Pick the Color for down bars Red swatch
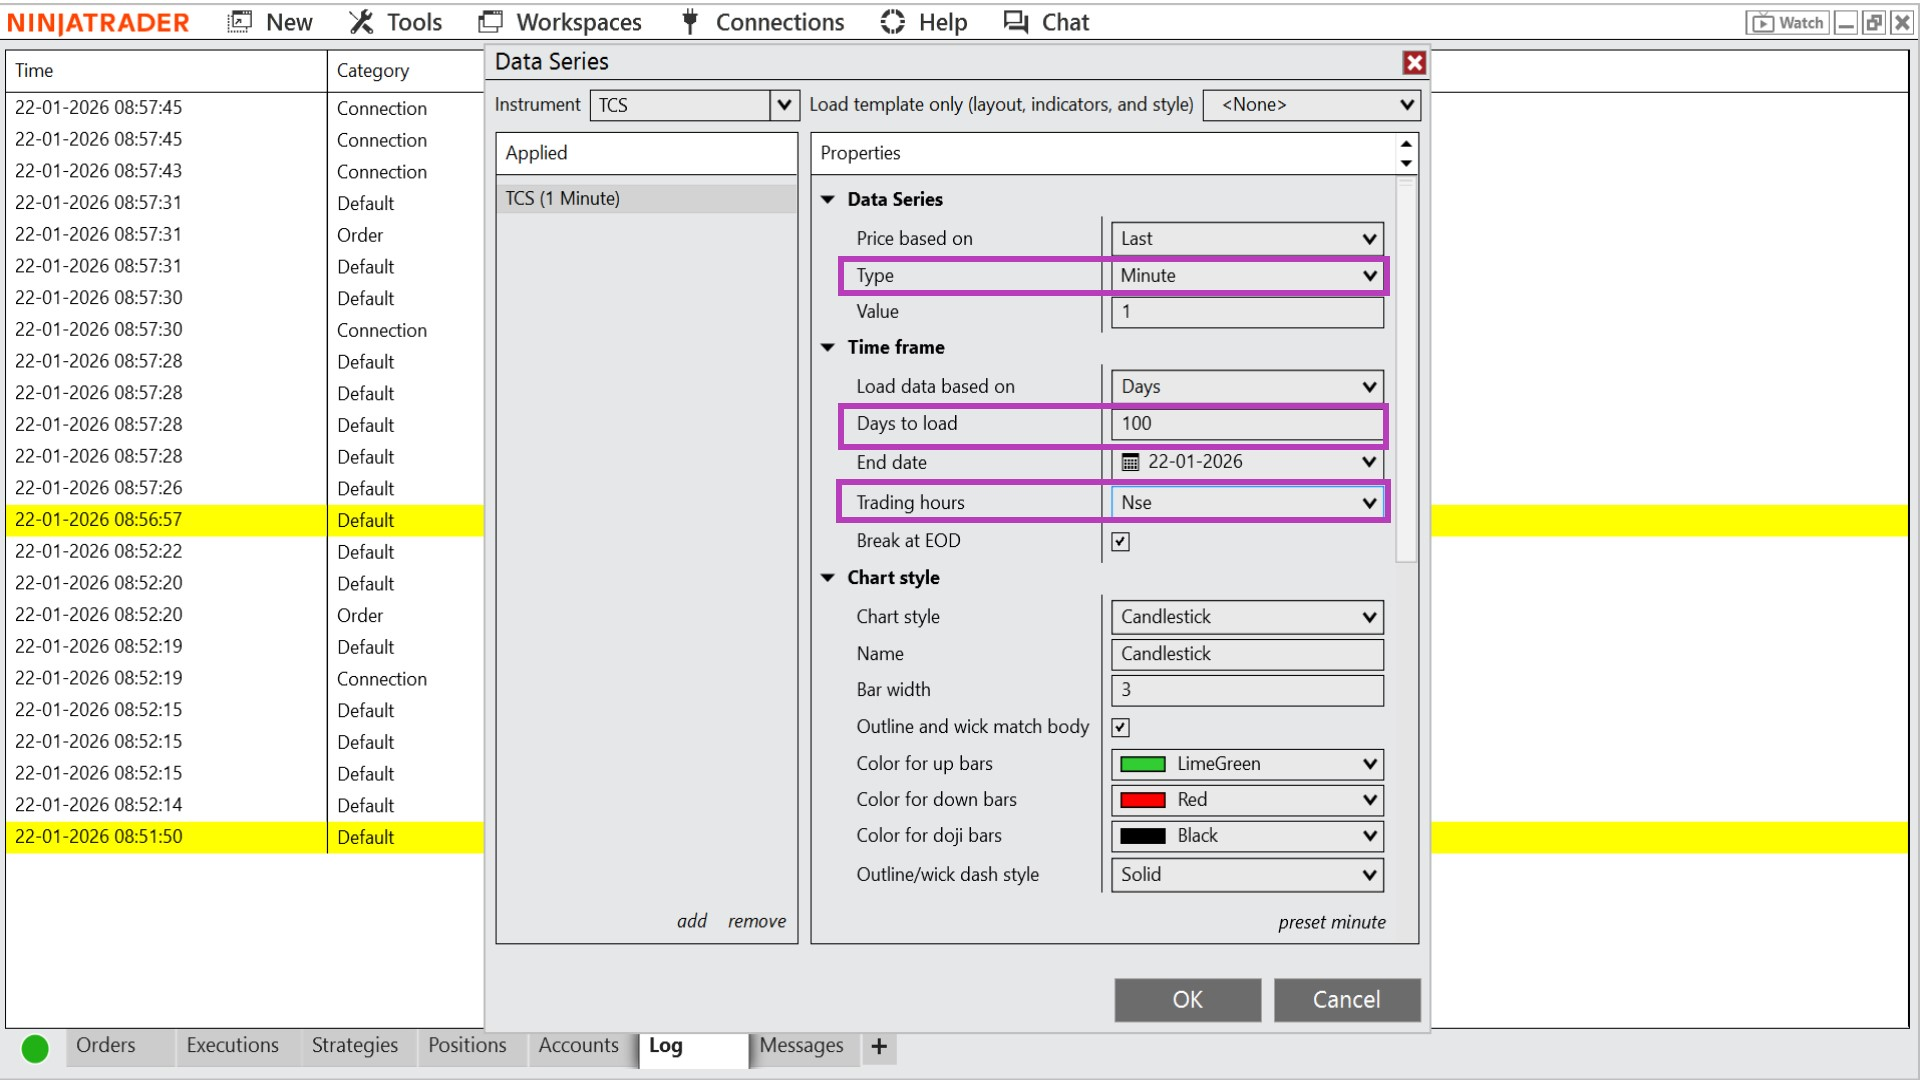The height and width of the screenshot is (1080, 1920). coord(1143,800)
